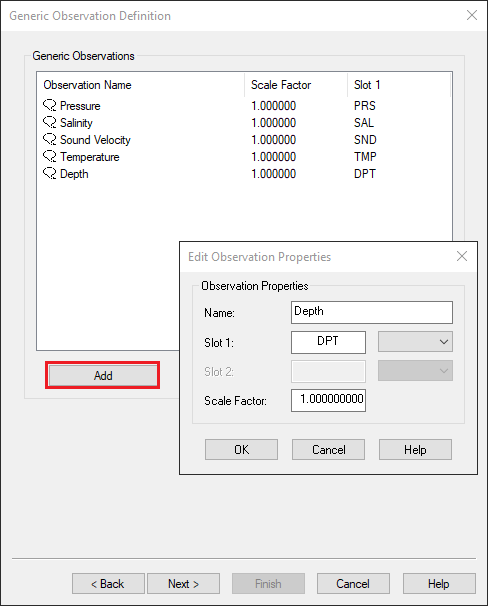Click the Temperature observation icon
This screenshot has width=488, height=606.
click(49, 156)
